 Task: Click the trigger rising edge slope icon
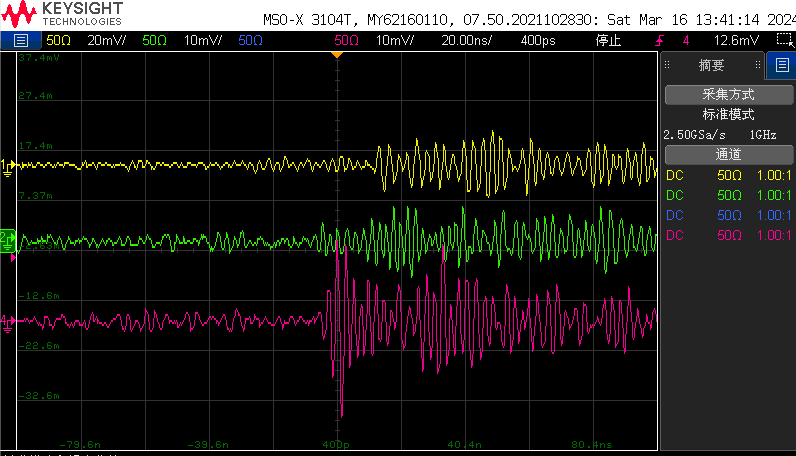[659, 41]
